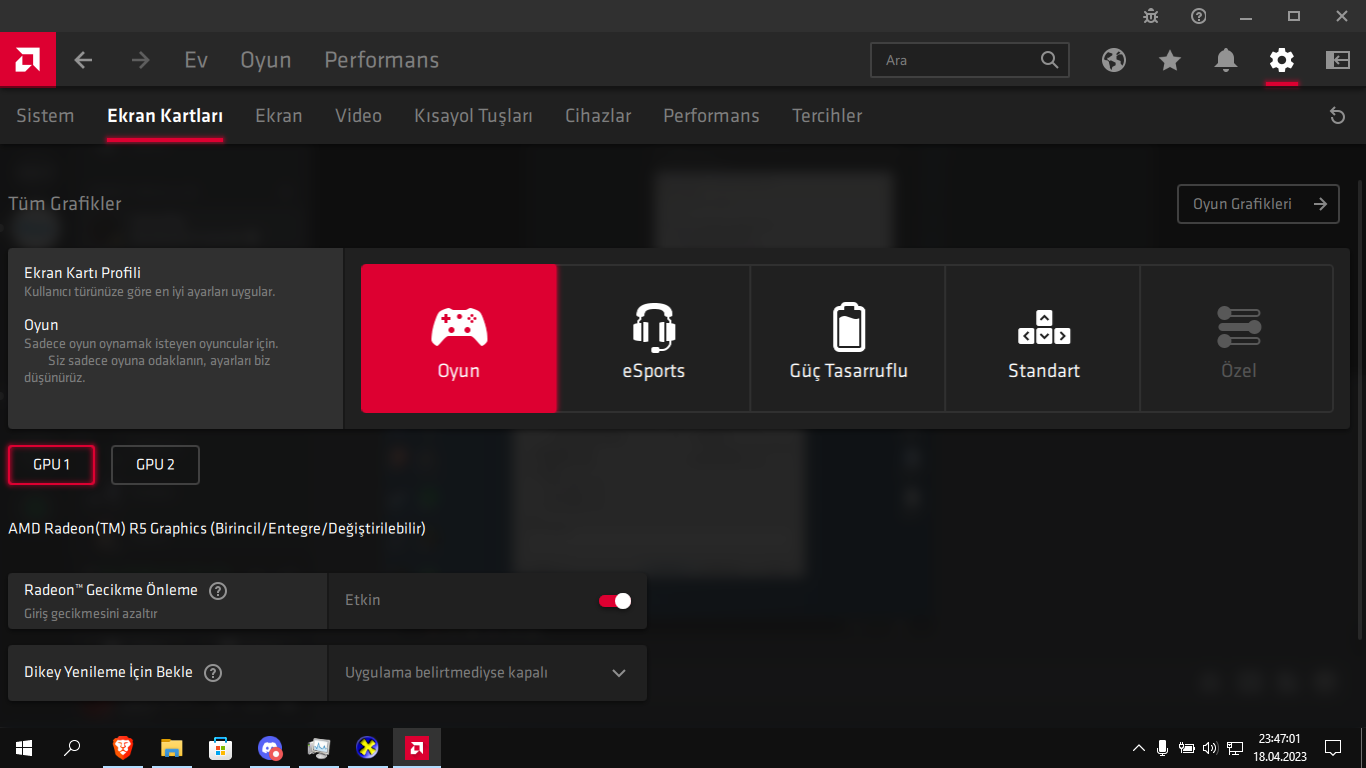The image size is (1366, 768).
Task: Open the web browser globe icon
Action: 1114,60
